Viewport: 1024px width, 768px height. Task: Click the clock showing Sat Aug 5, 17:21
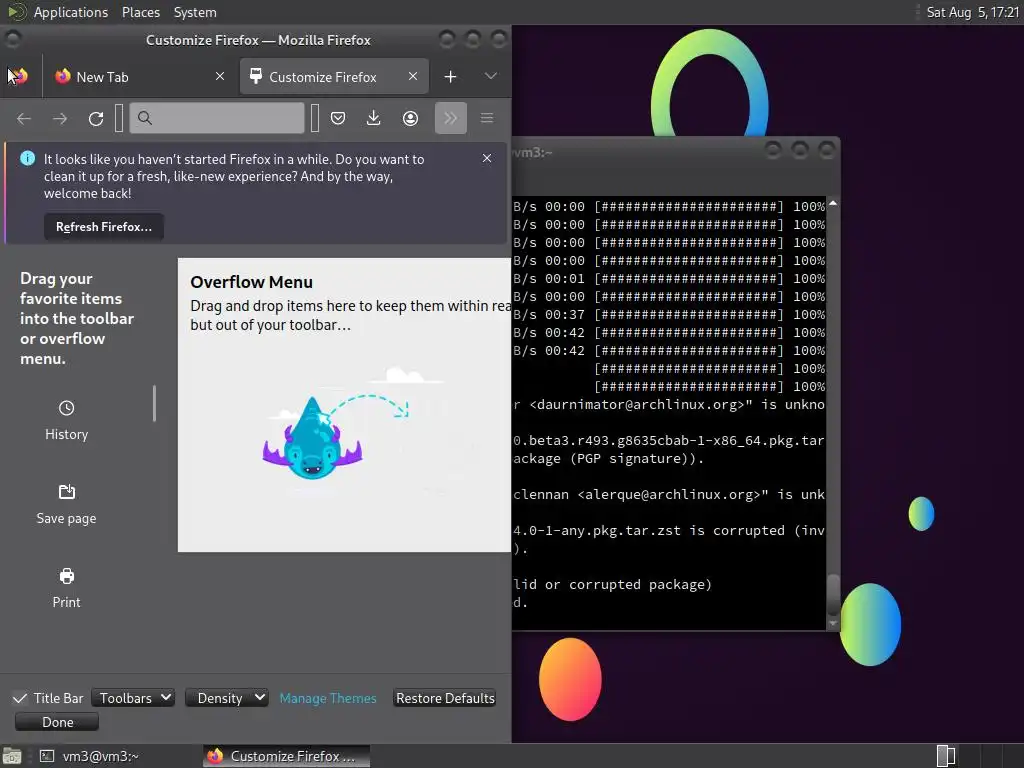(x=972, y=12)
